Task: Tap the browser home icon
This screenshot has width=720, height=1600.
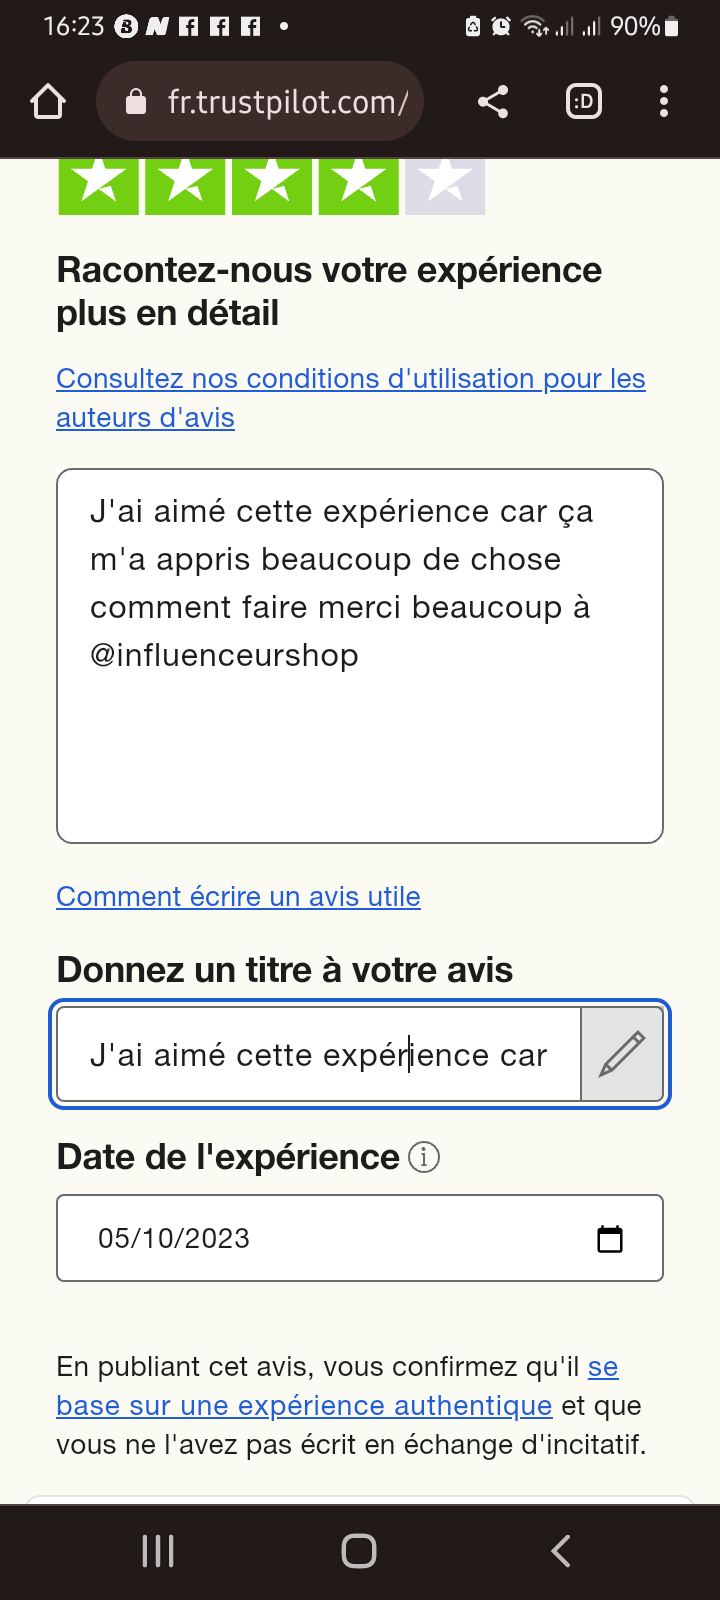Action: click(x=48, y=102)
